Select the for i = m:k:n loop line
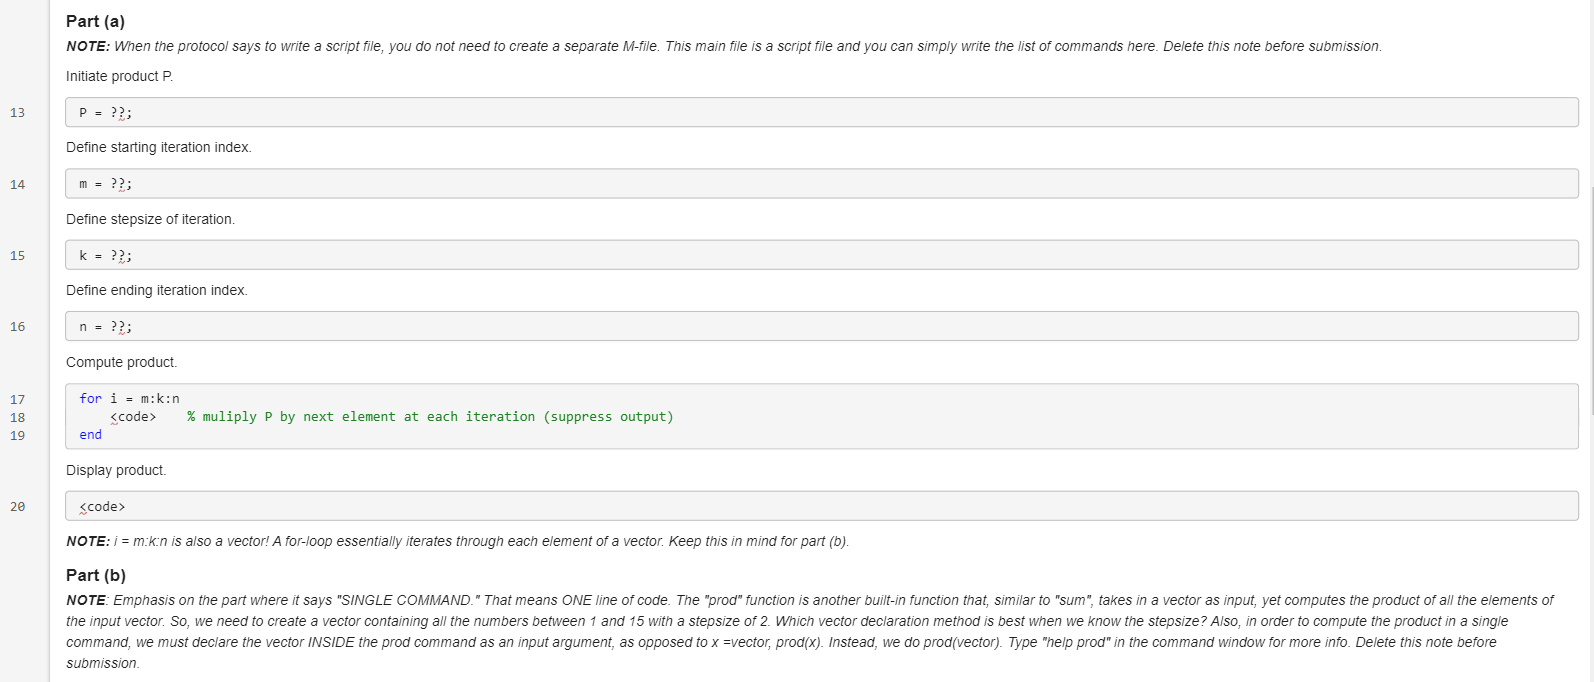1594x682 pixels. tap(130, 398)
